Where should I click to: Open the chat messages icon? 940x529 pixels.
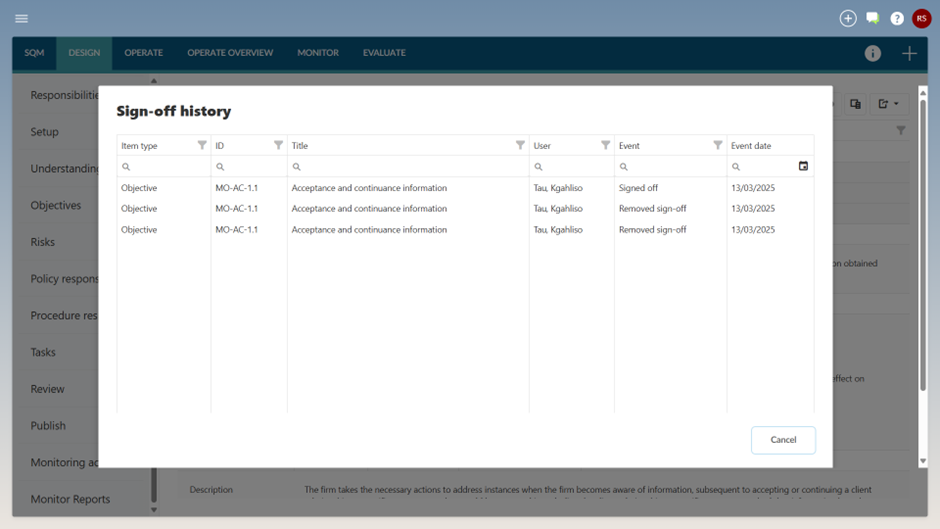pyautogui.click(x=873, y=18)
